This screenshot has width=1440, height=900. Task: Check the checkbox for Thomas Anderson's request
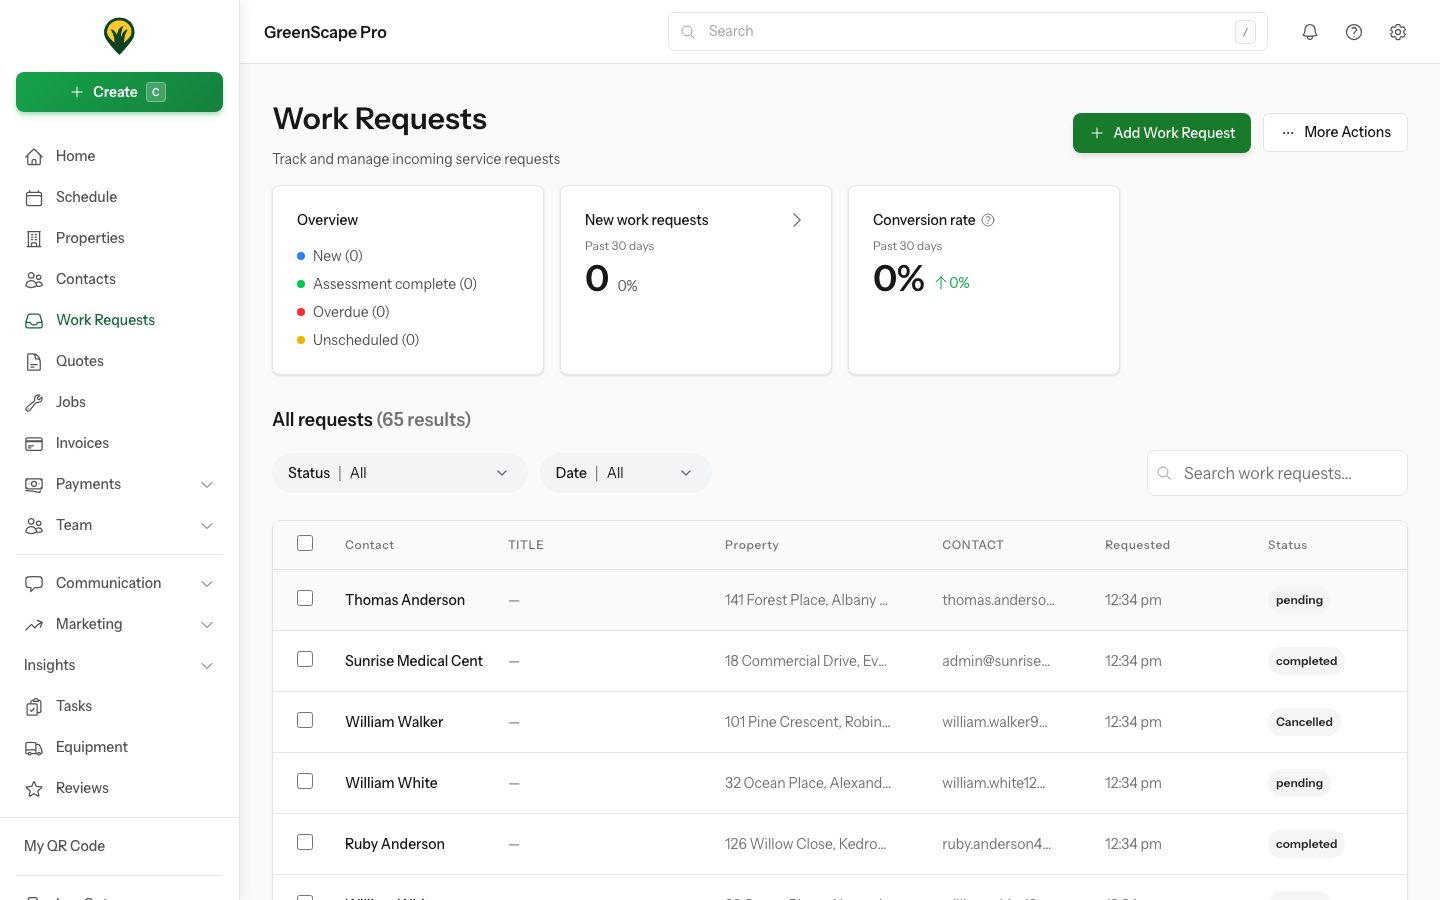[x=305, y=598]
